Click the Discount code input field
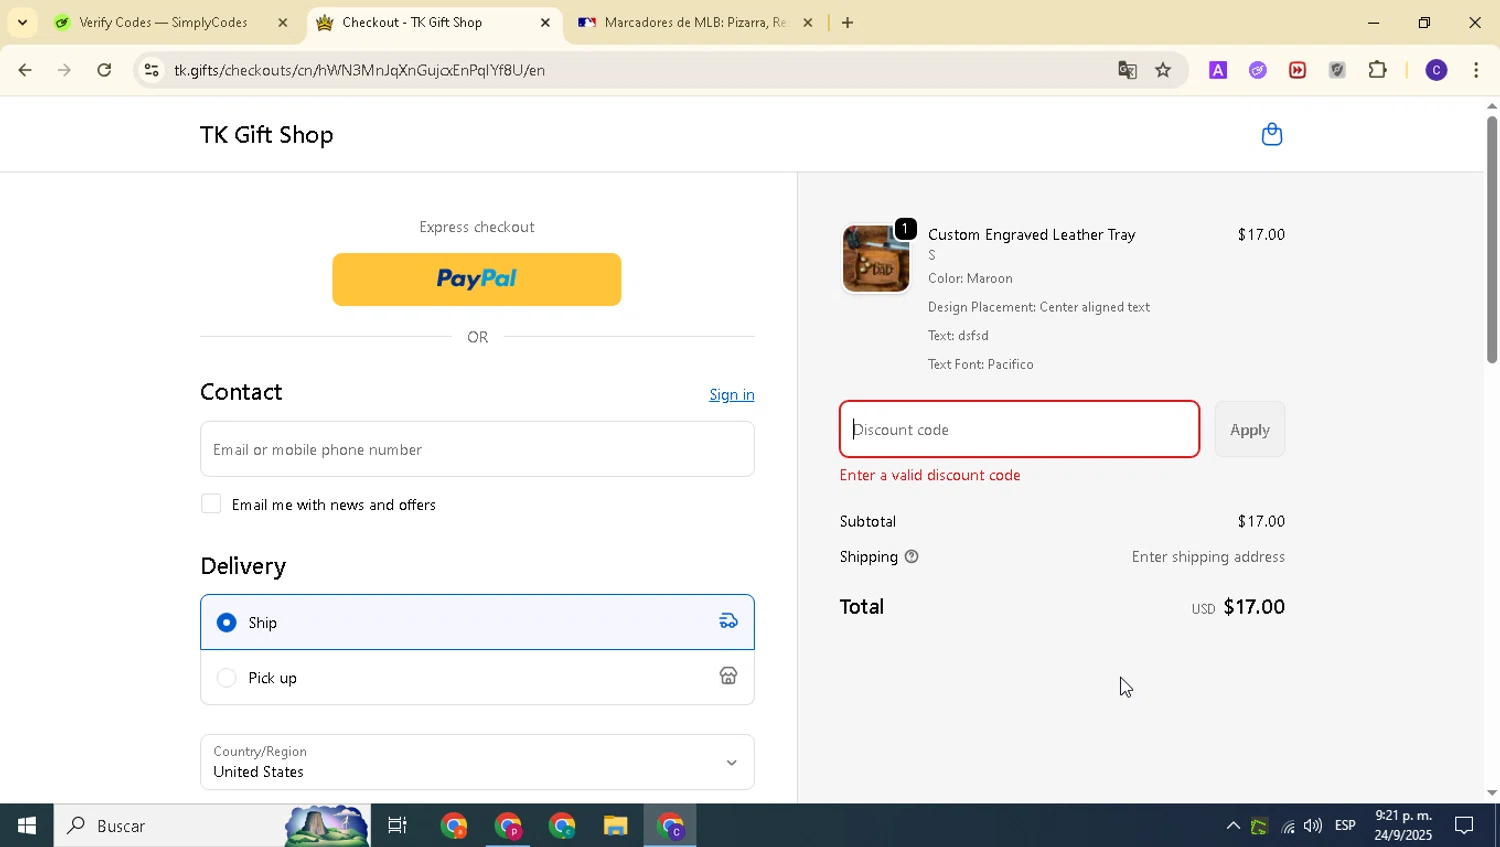This screenshot has width=1500, height=847. tap(1019, 429)
